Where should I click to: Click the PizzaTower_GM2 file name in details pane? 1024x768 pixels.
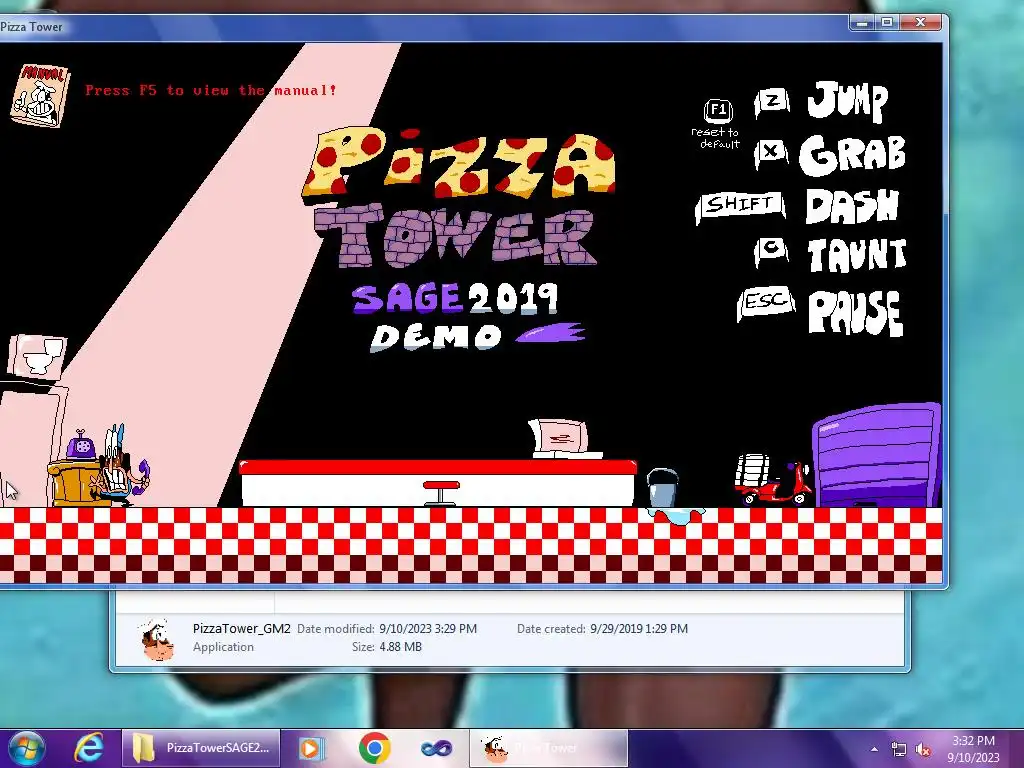(x=242, y=628)
